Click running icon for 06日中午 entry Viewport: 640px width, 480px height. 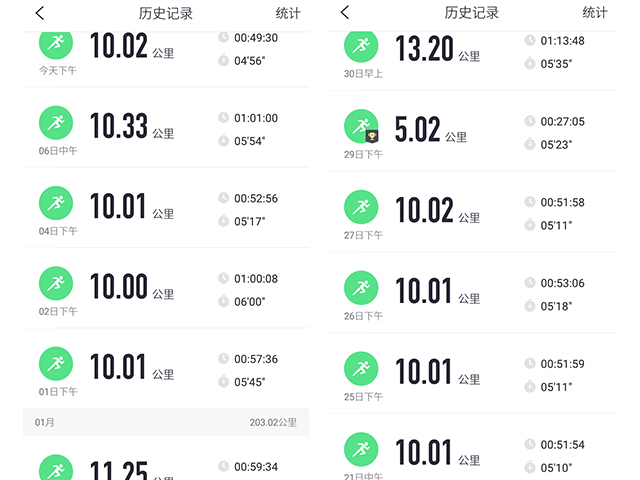tap(56, 122)
